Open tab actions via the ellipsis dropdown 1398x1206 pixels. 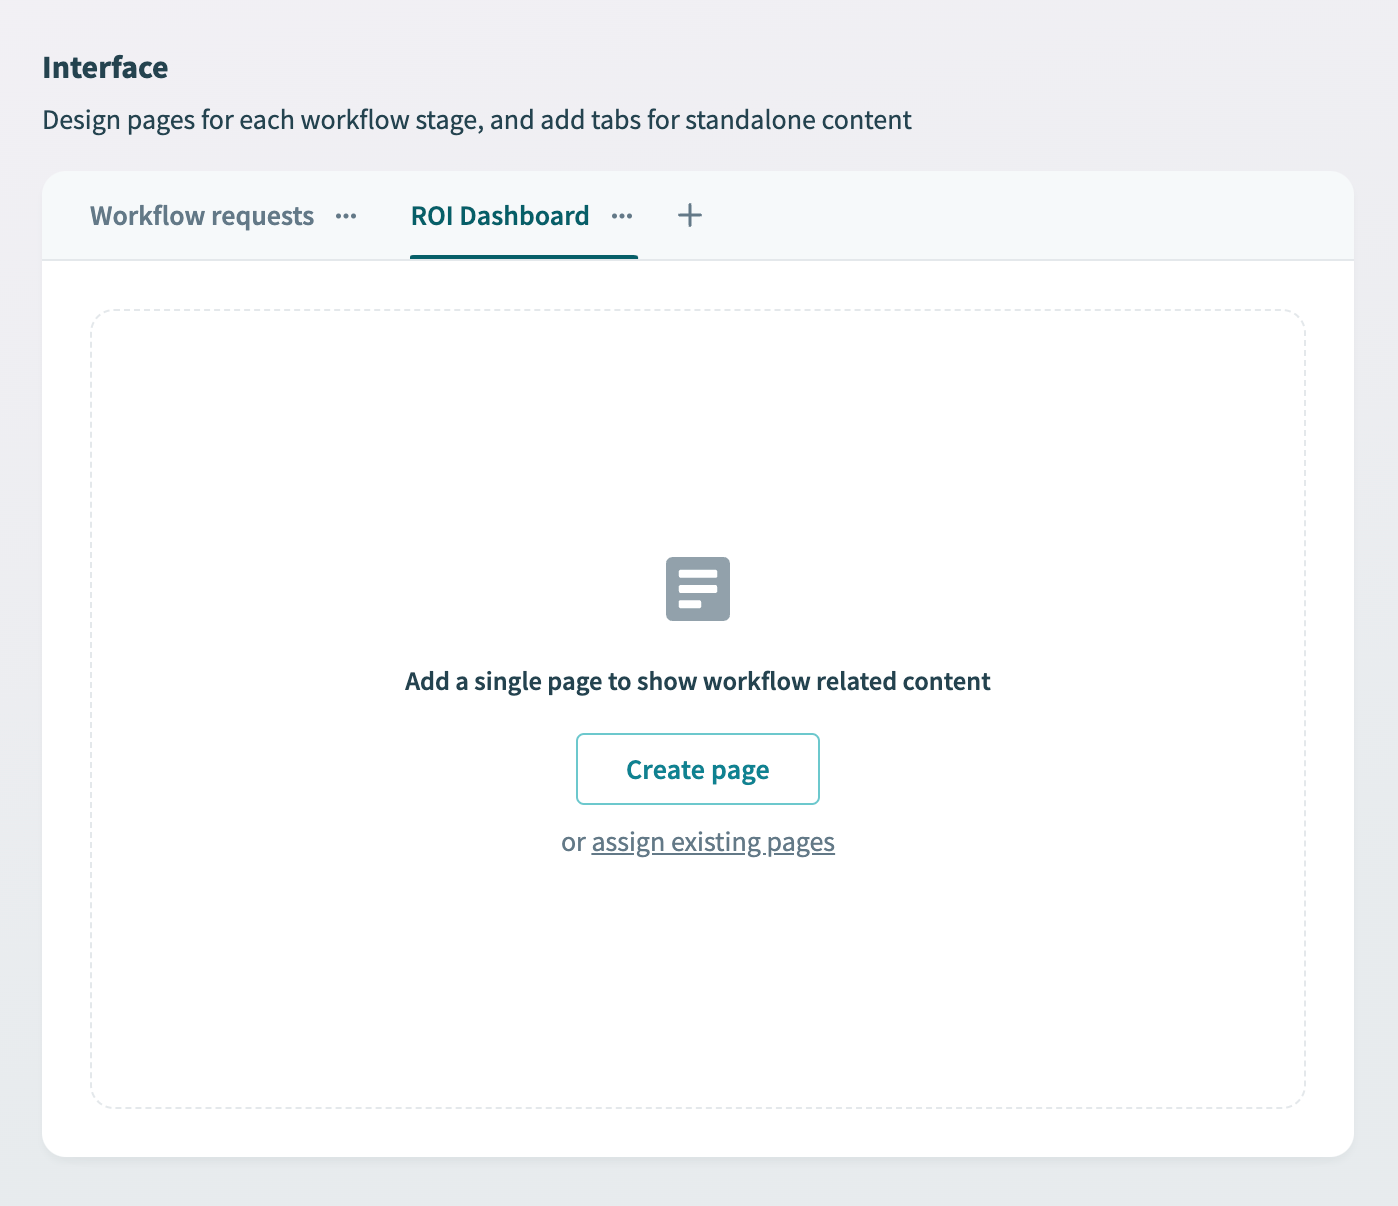click(622, 216)
